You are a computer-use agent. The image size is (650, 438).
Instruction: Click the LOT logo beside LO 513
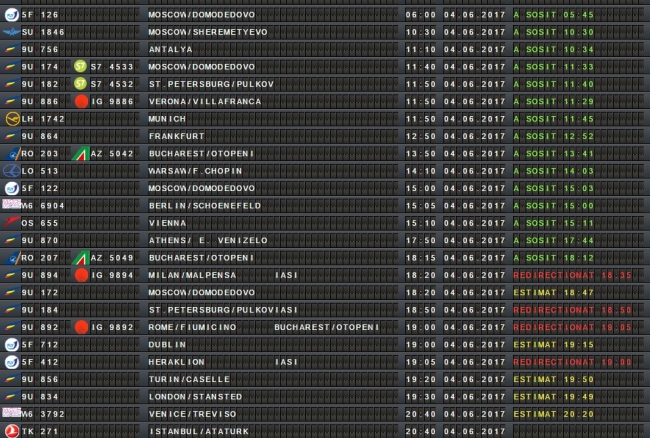11,171
